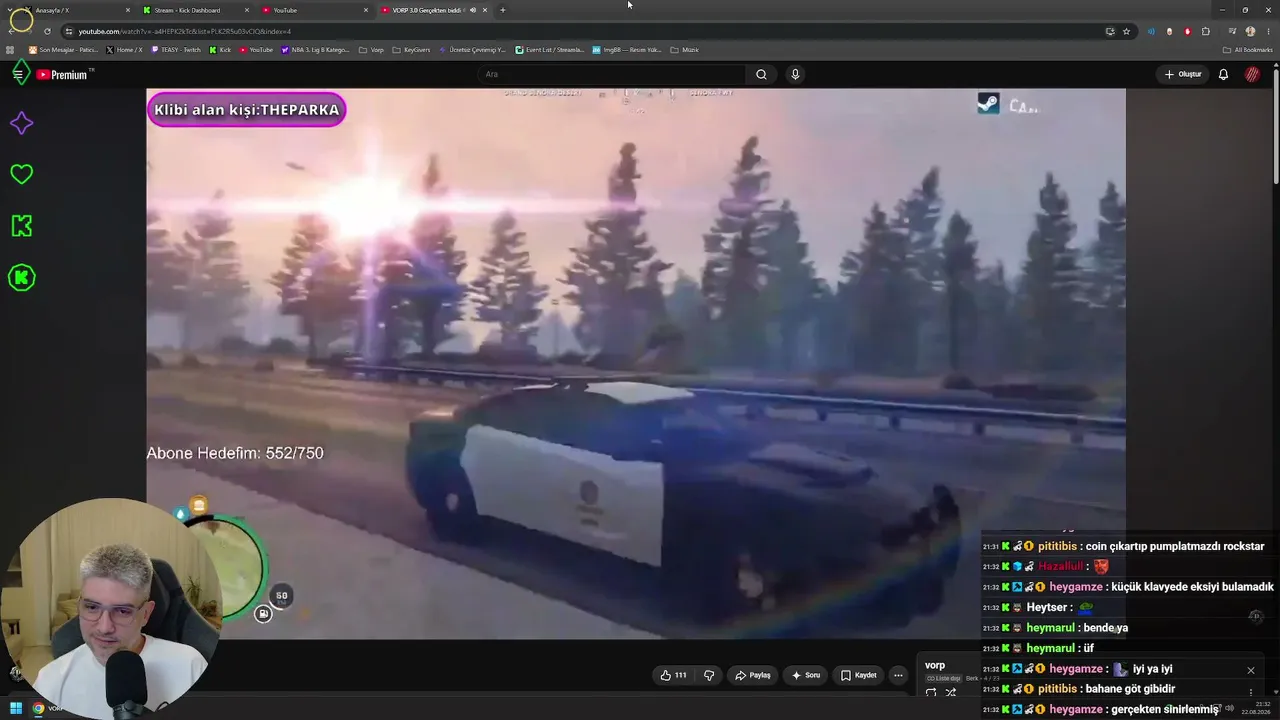Share the video with Paylaş
This screenshot has width=1280, height=720.
tap(753, 675)
